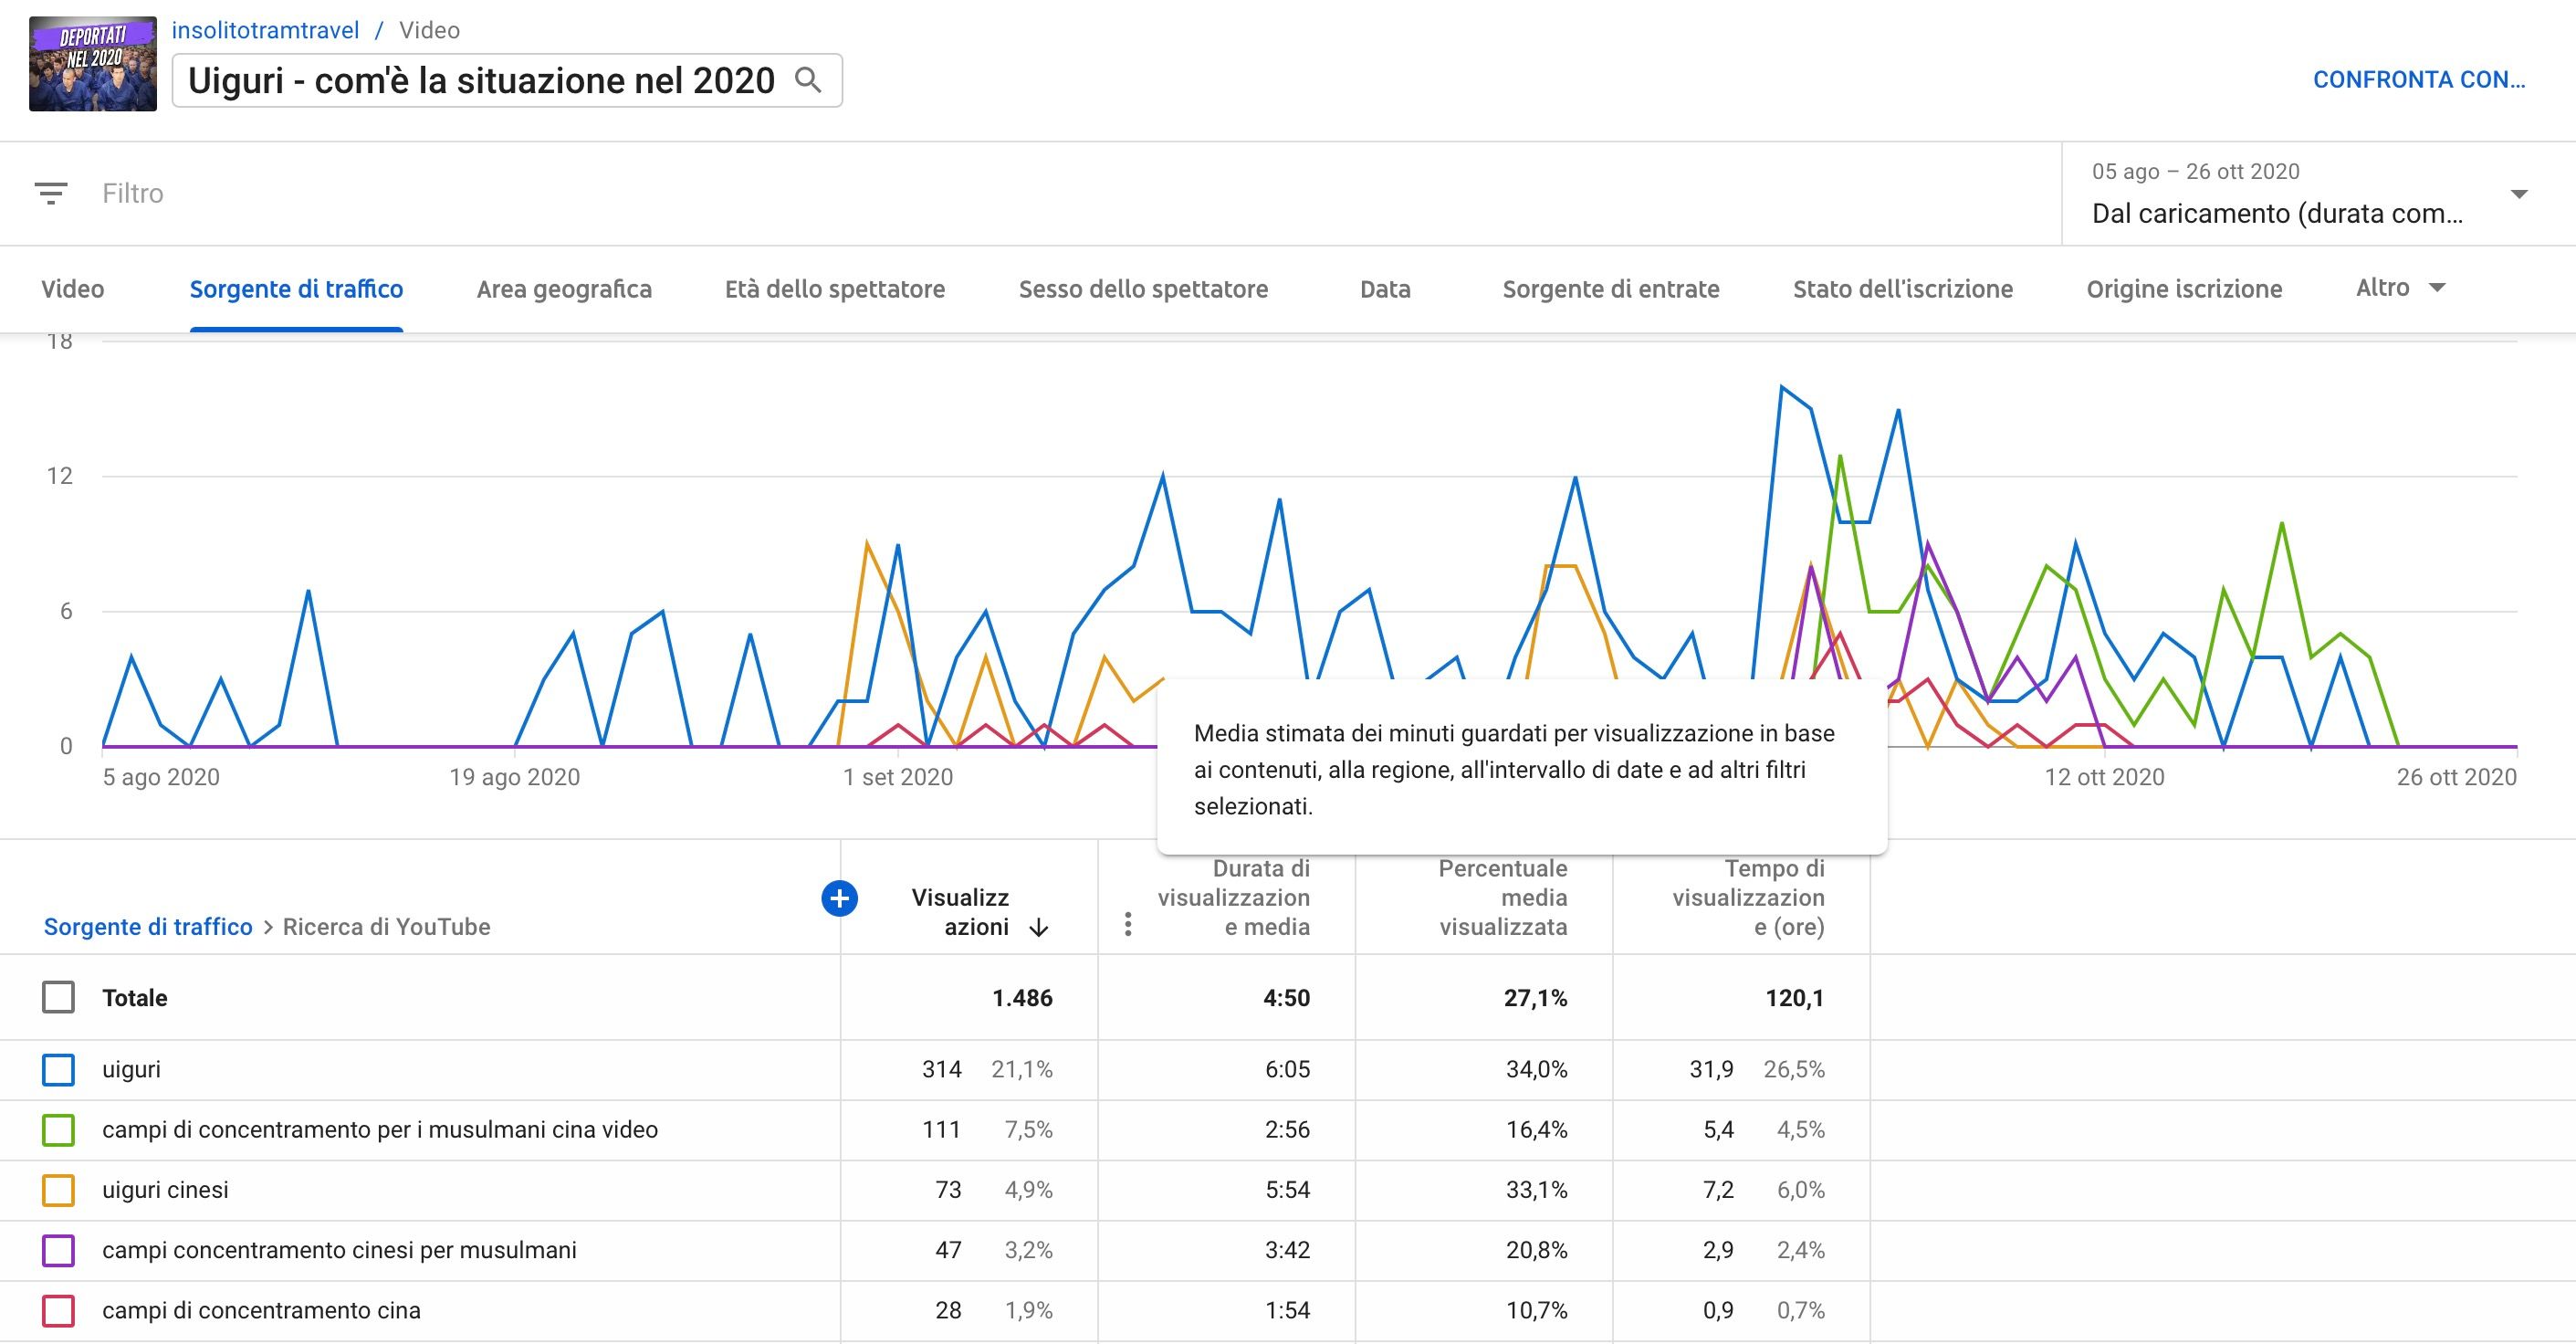The height and width of the screenshot is (1344, 2576).
Task: Click total percentage 27,1%
Action: click(1535, 998)
